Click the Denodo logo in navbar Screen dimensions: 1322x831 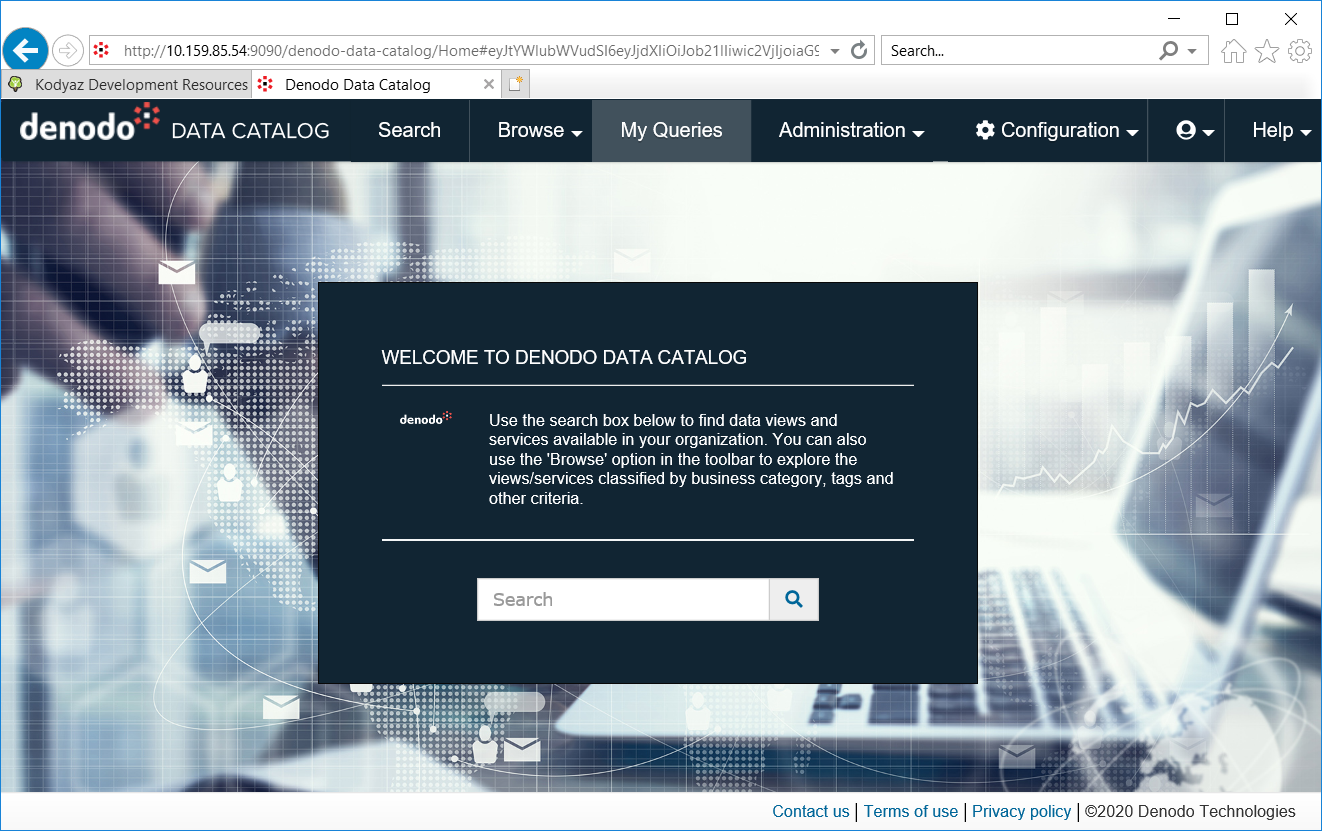(x=89, y=123)
